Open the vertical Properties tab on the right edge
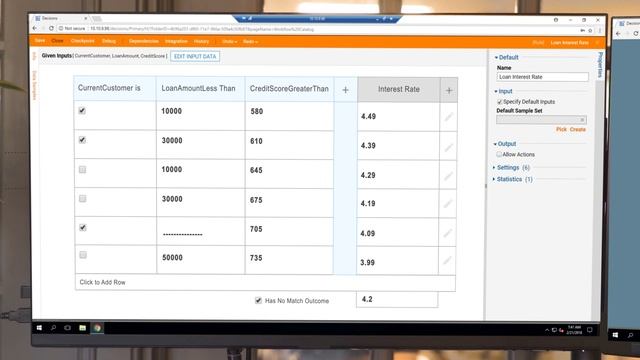640x360 pixels. pyautogui.click(x=600, y=65)
